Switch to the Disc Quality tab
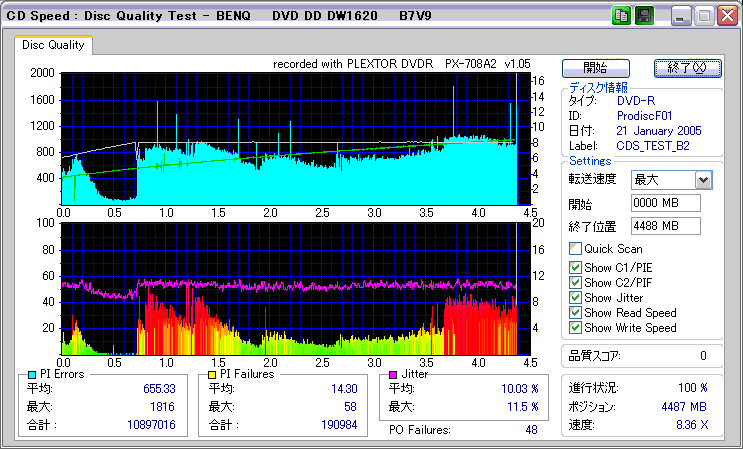The width and height of the screenshot is (743, 449). pyautogui.click(x=54, y=45)
